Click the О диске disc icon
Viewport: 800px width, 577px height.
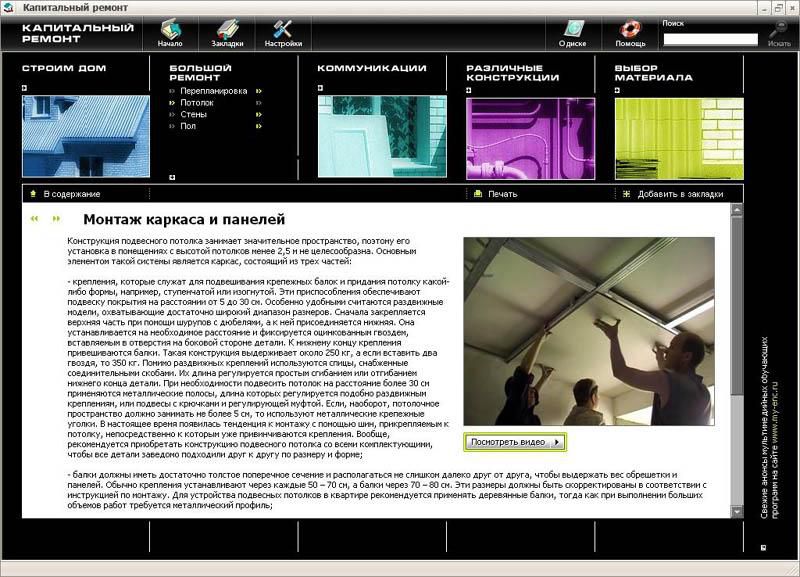pos(572,29)
